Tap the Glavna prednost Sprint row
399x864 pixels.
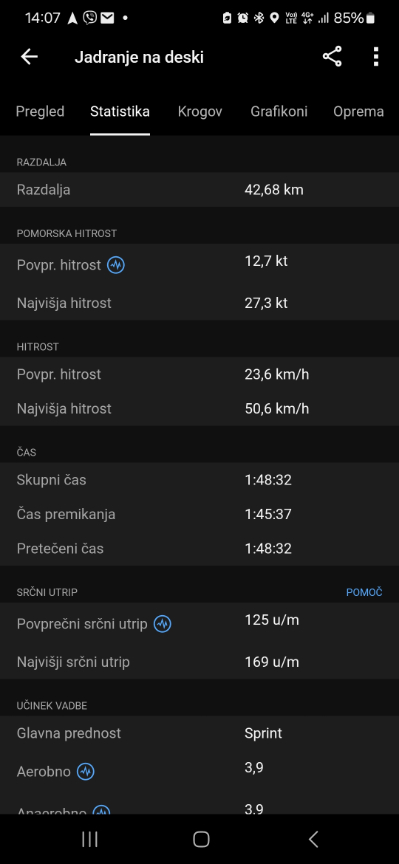coord(200,733)
